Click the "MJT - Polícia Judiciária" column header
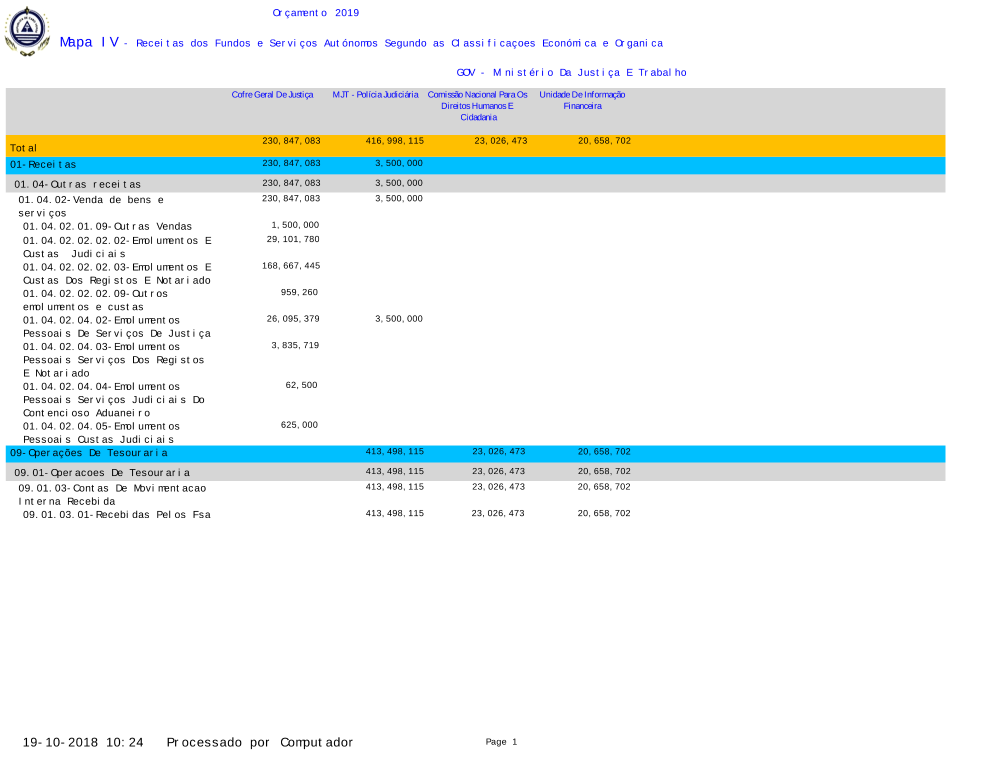Image resolution: width=1000 pixels, height=773 pixels. point(375,95)
